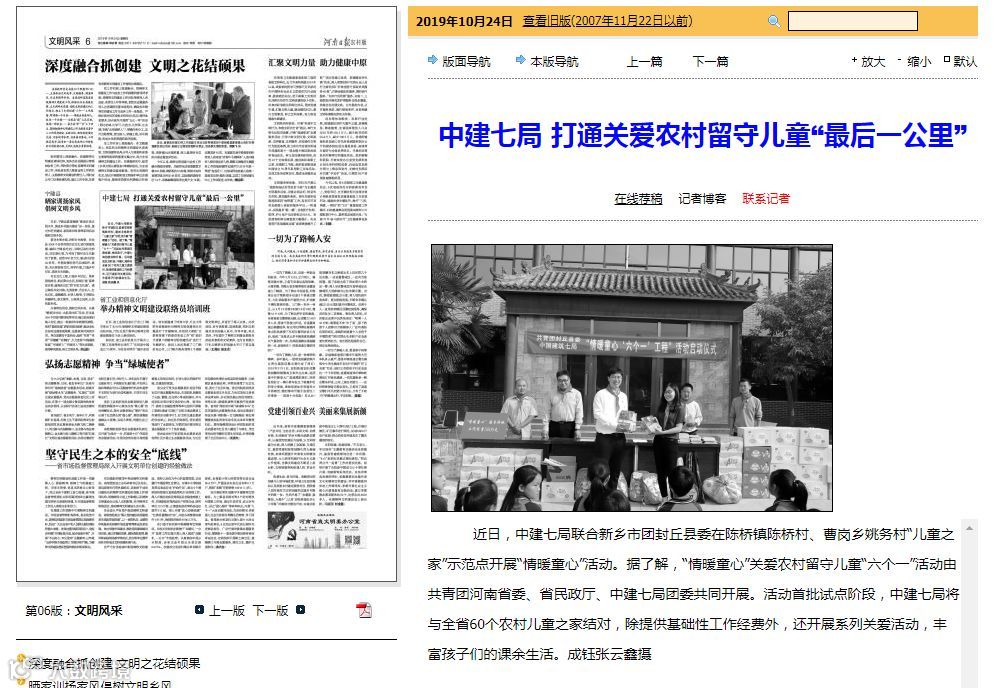
Task: Open 联系记者 link
Action: point(766,199)
